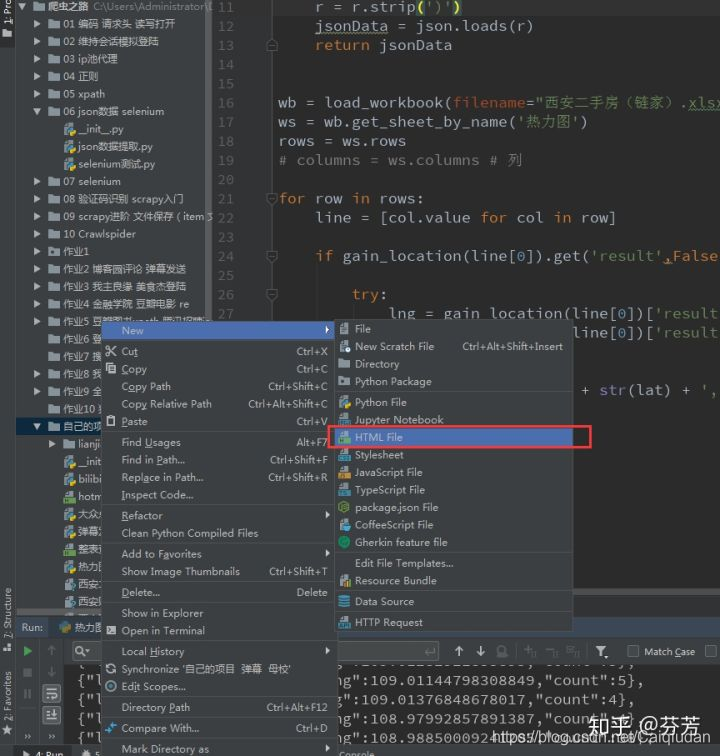This screenshot has height=756, width=720.
Task: Click the Gherkin feature file icon
Action: pyautogui.click(x=344, y=542)
